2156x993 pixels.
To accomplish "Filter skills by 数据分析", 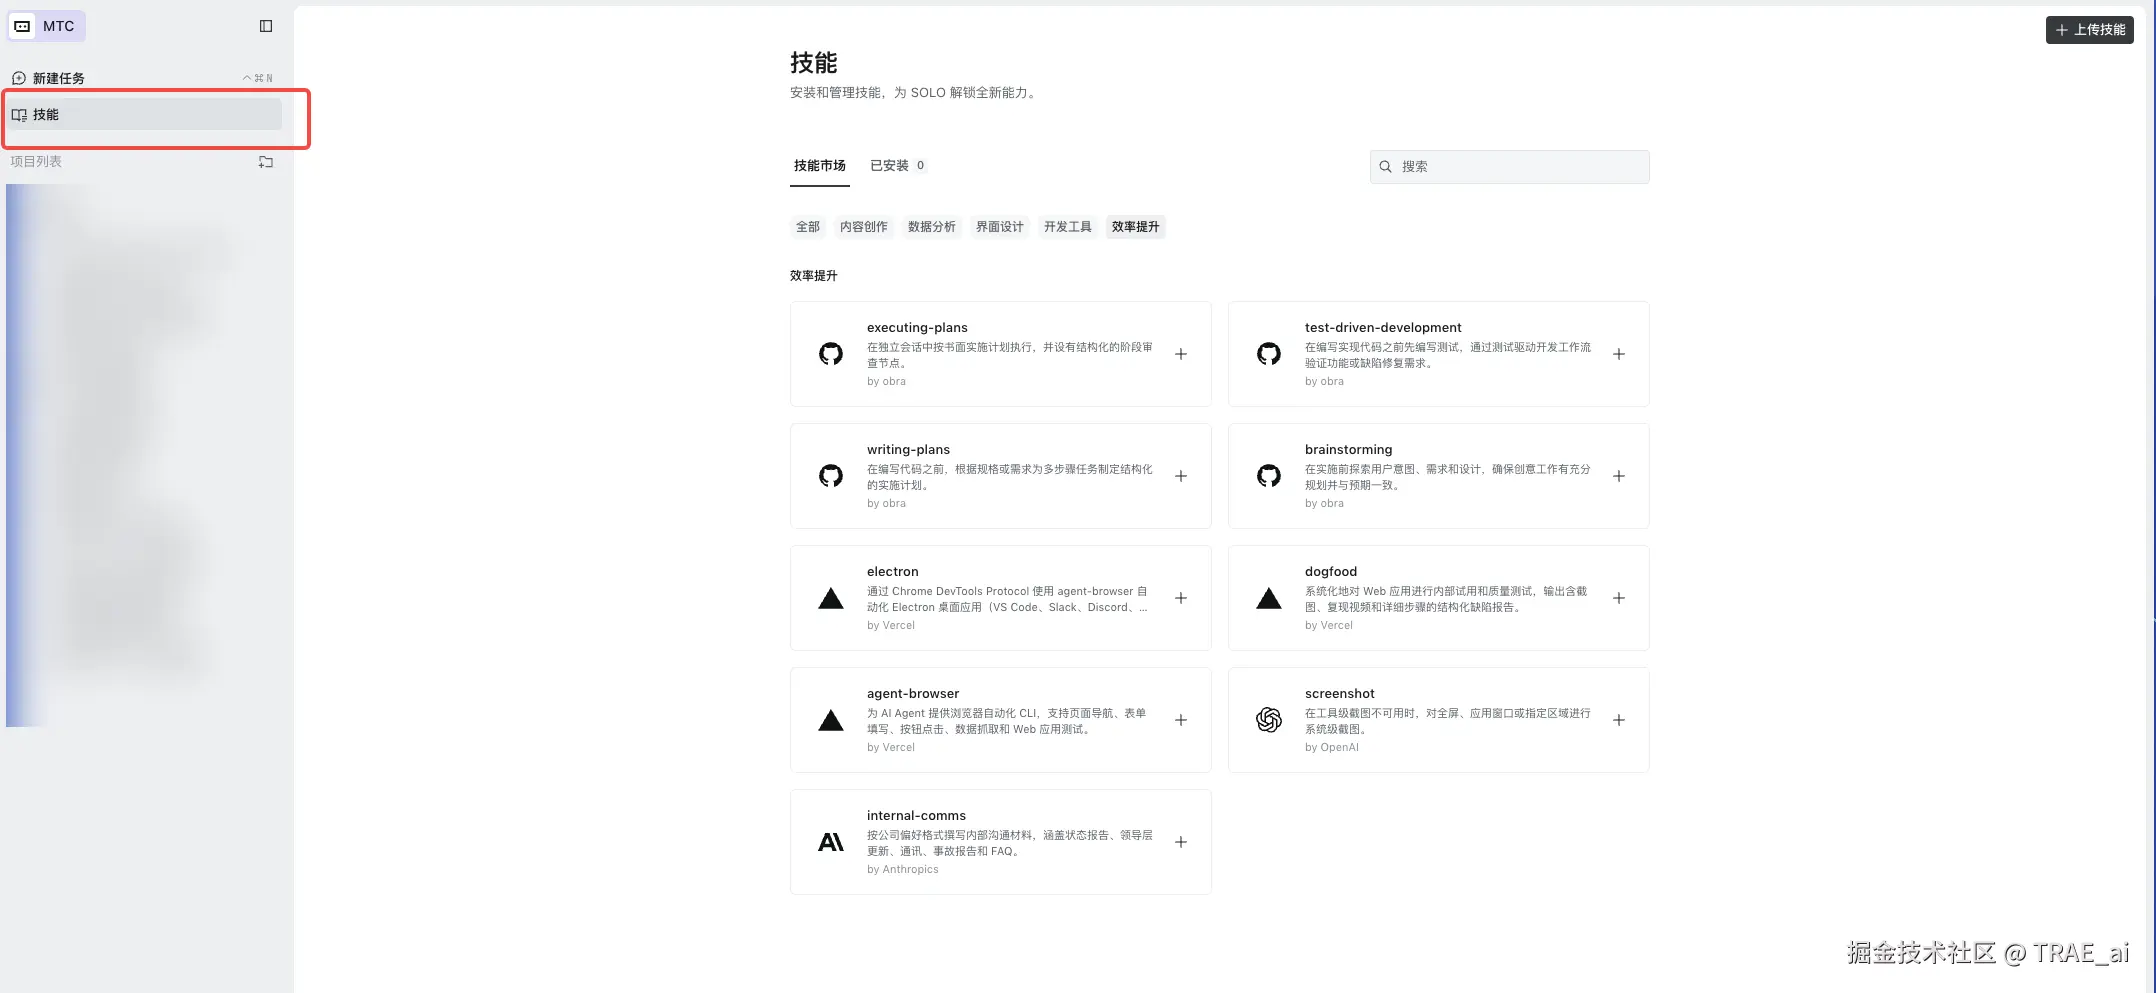I will click(x=932, y=227).
